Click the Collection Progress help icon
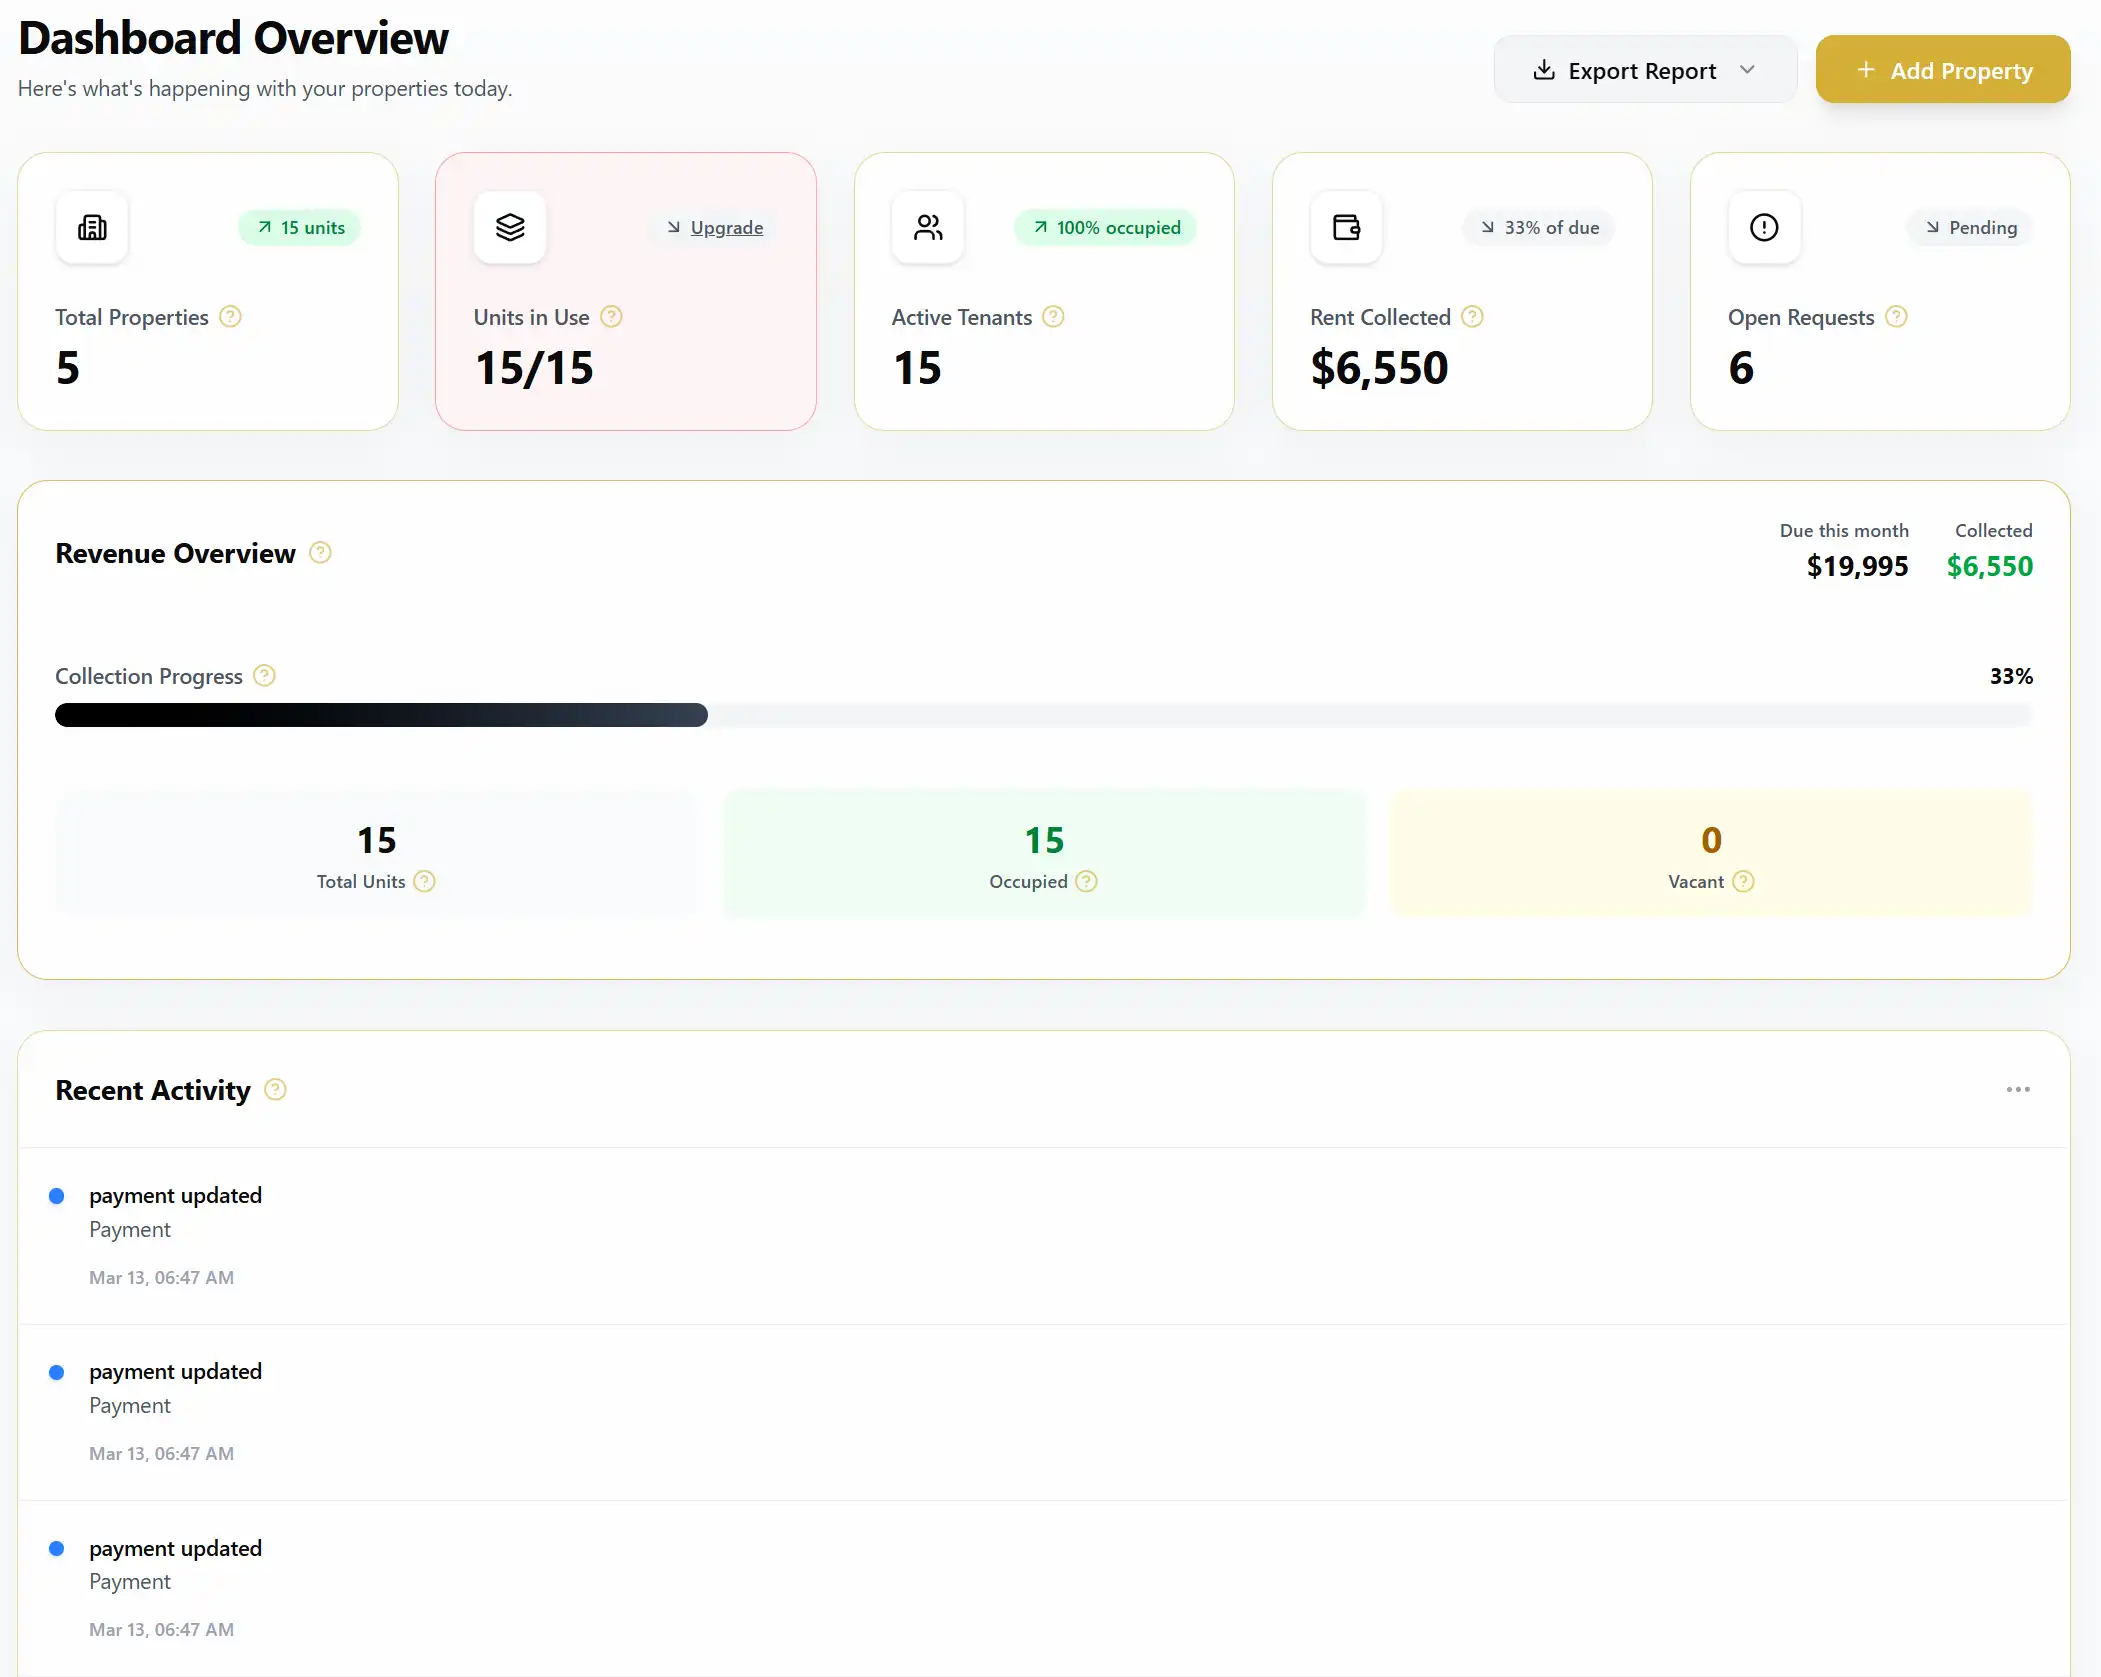Viewport: 2101px width, 1677px height. pos(264,676)
